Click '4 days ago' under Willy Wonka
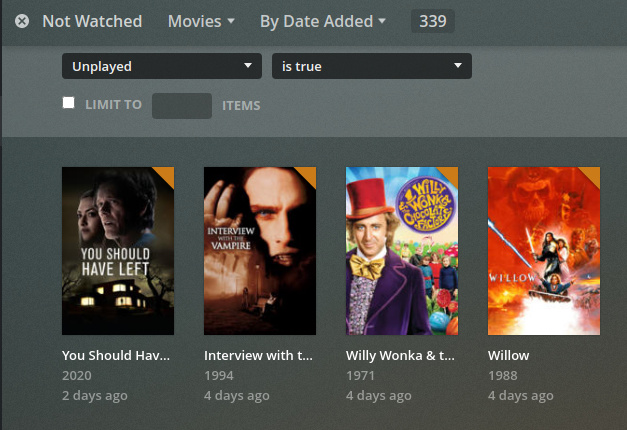 [379, 396]
